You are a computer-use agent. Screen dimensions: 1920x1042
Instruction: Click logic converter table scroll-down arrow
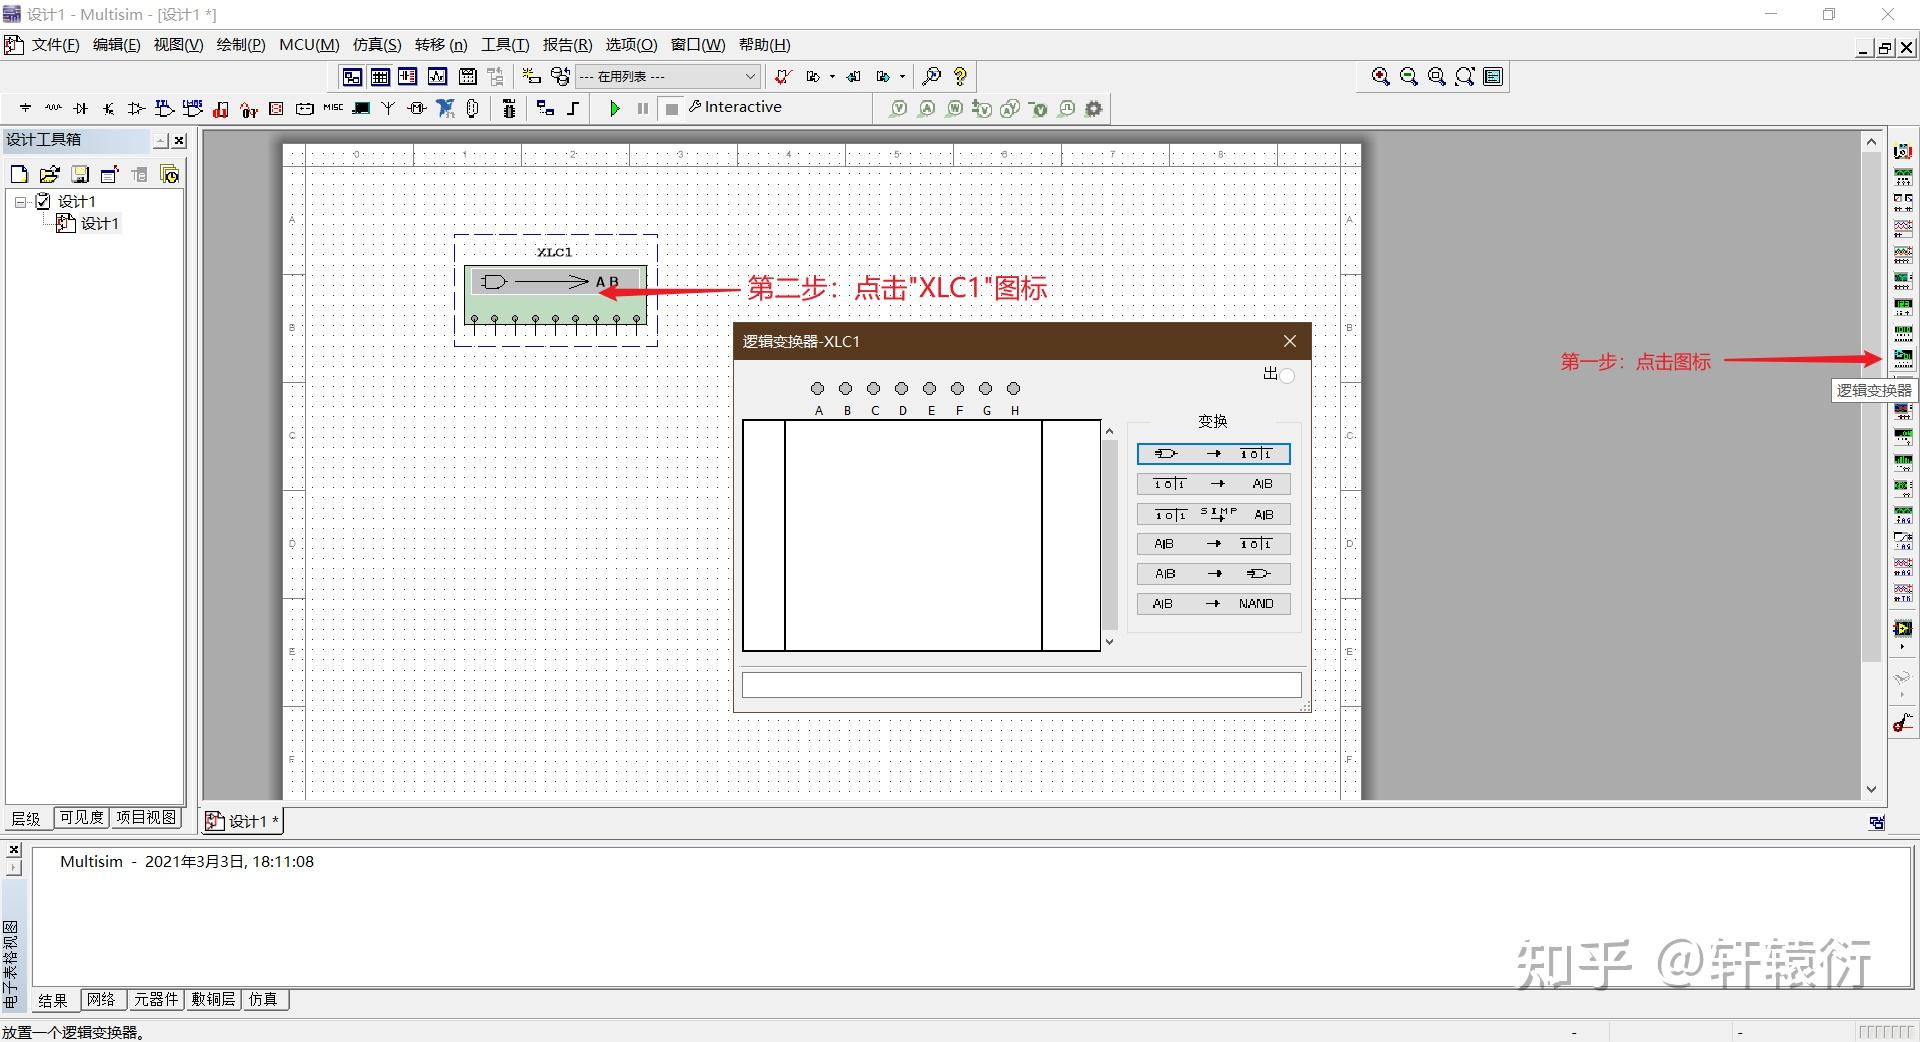1109,642
